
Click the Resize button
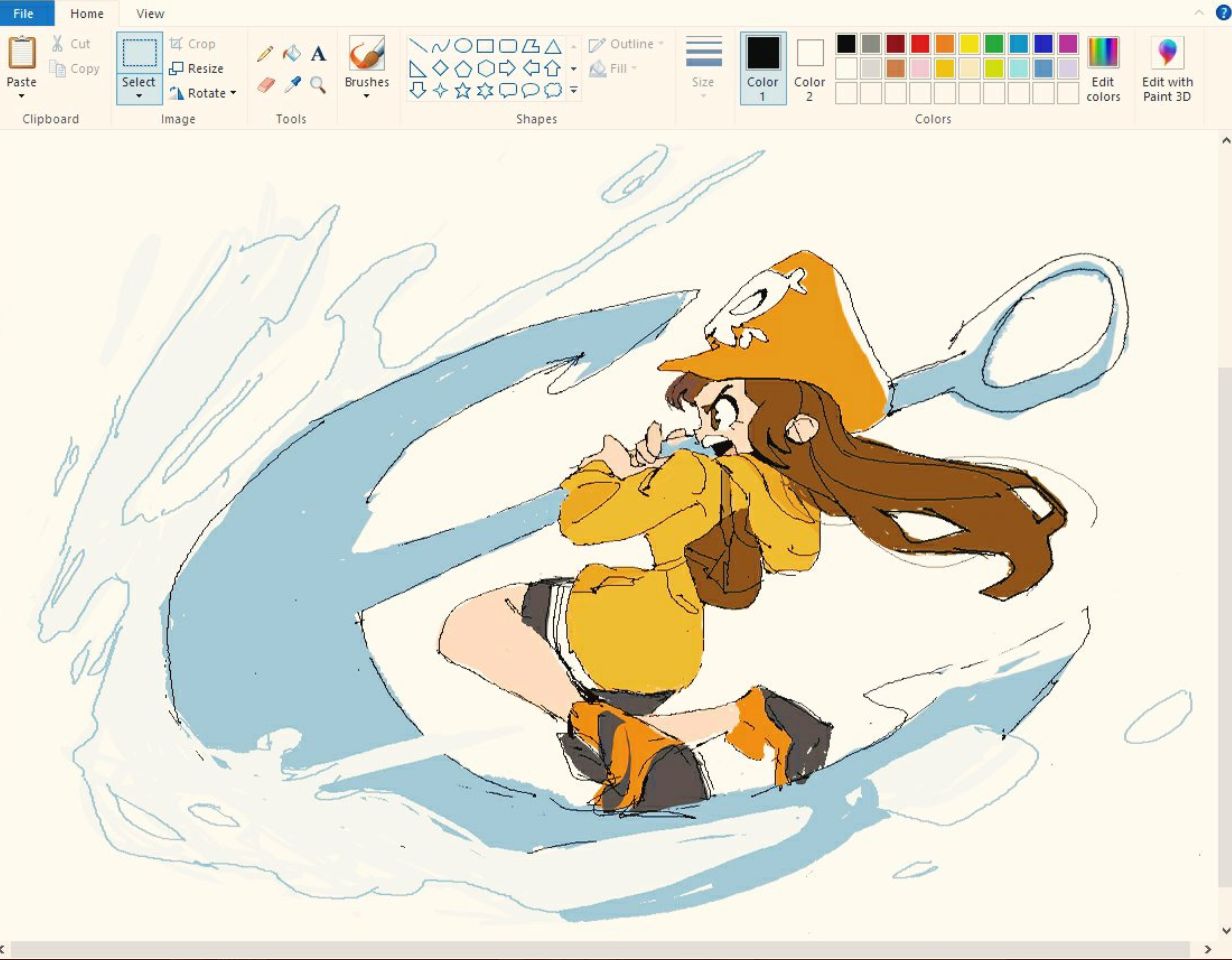199,68
